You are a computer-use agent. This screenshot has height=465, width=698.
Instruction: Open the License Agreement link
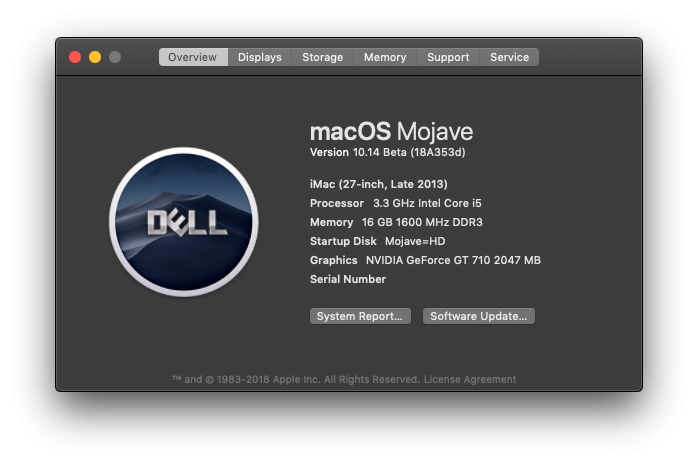tap(470, 380)
